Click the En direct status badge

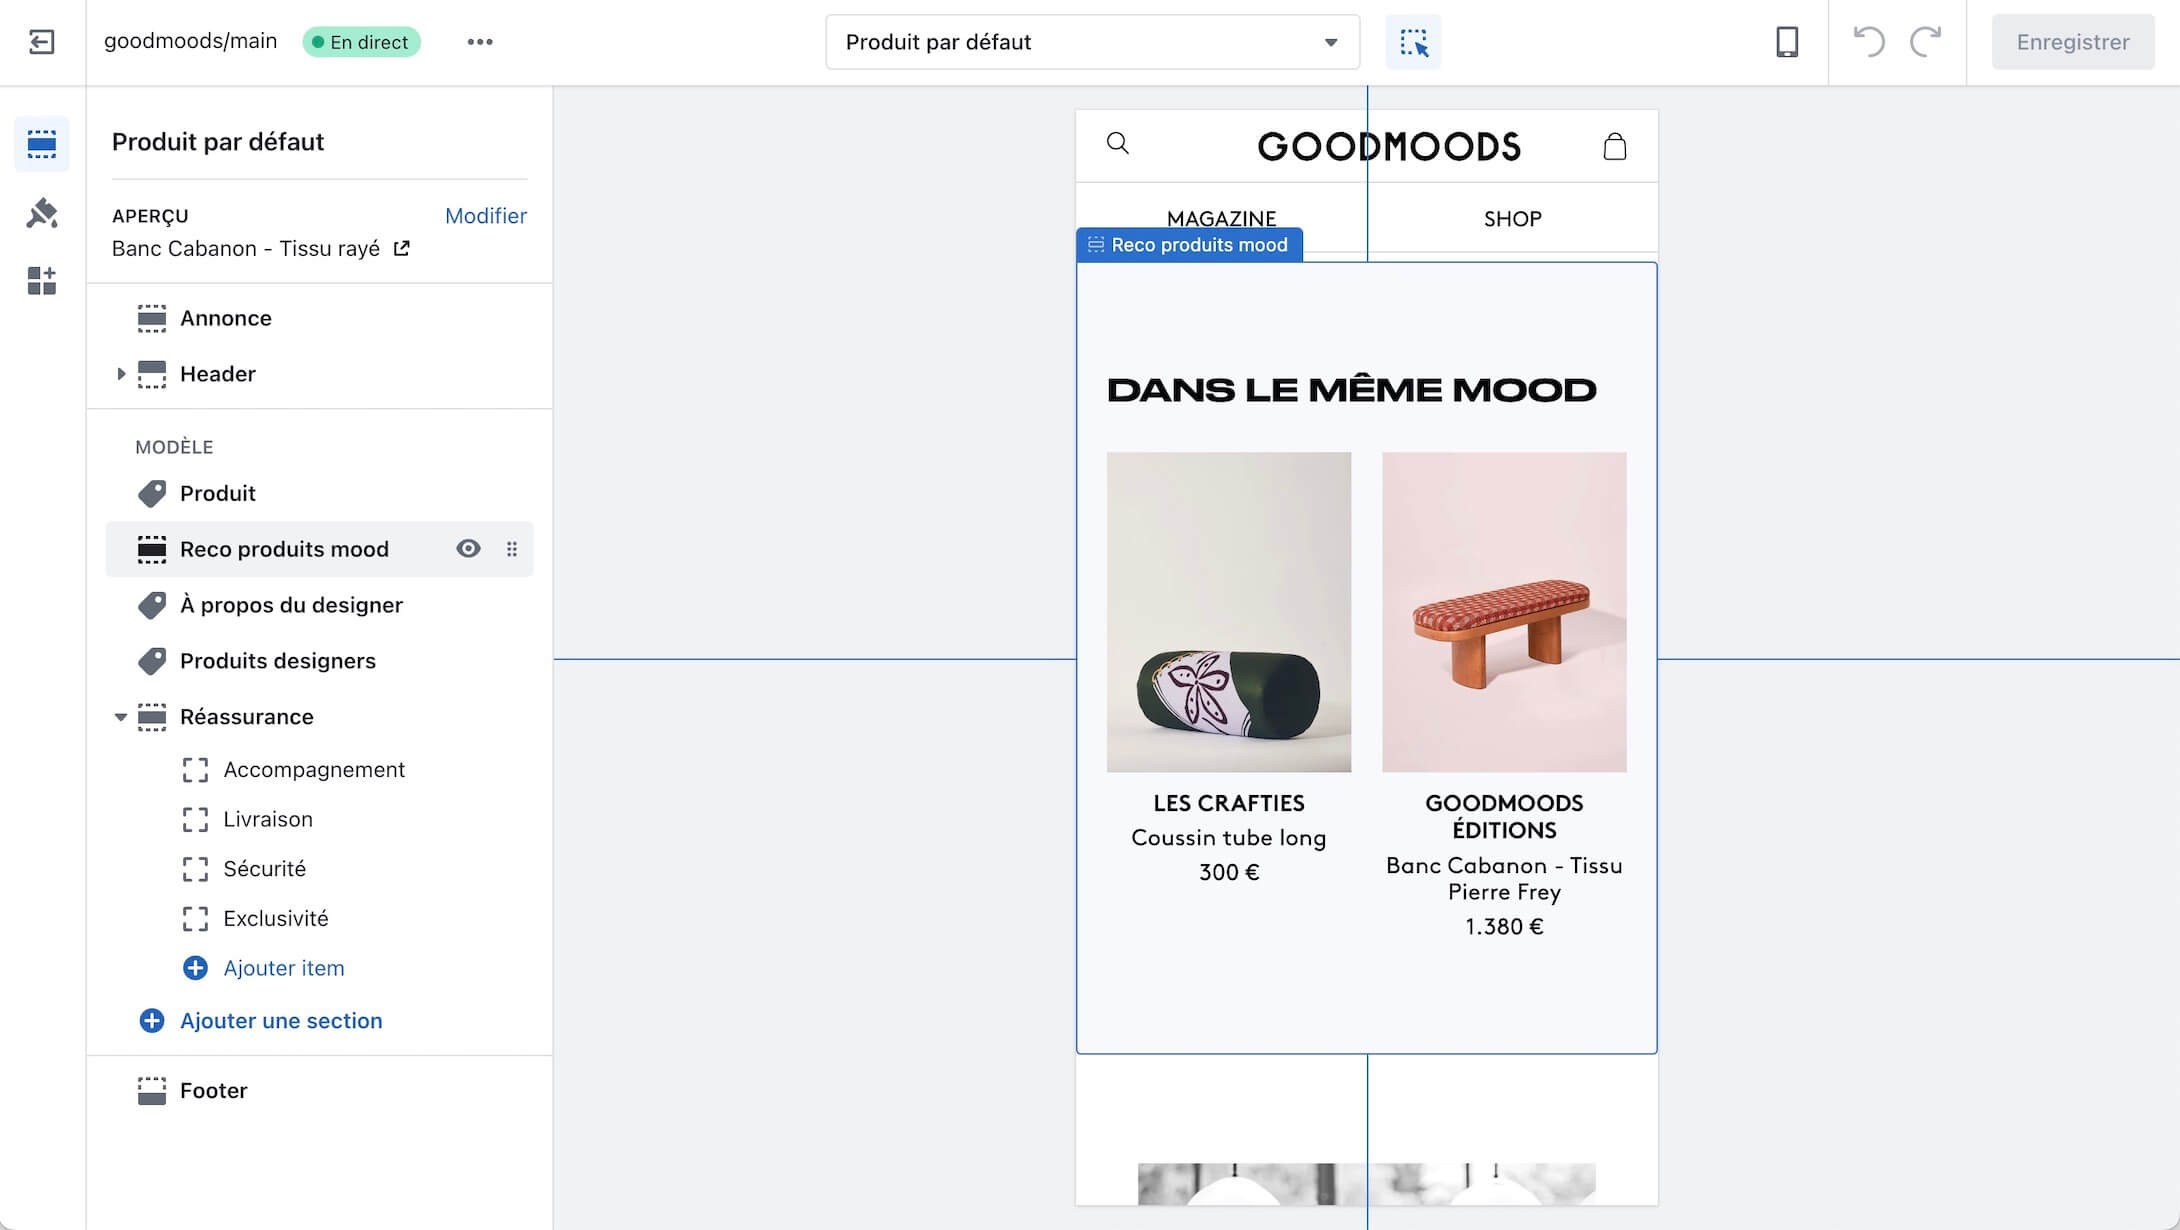362,42
